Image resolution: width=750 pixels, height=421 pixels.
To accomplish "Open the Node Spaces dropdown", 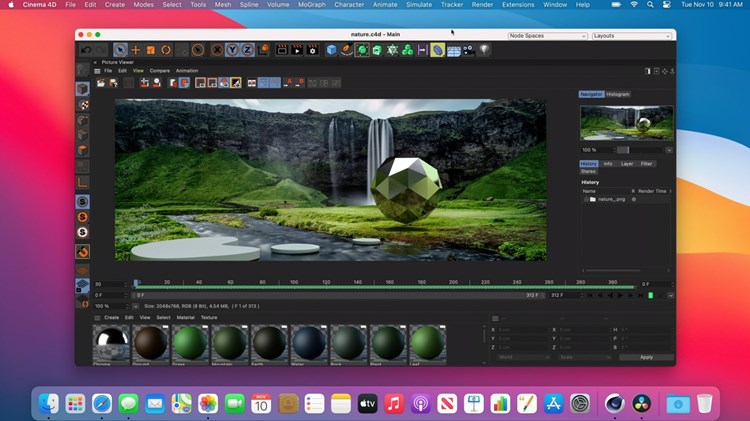I will (x=547, y=36).
